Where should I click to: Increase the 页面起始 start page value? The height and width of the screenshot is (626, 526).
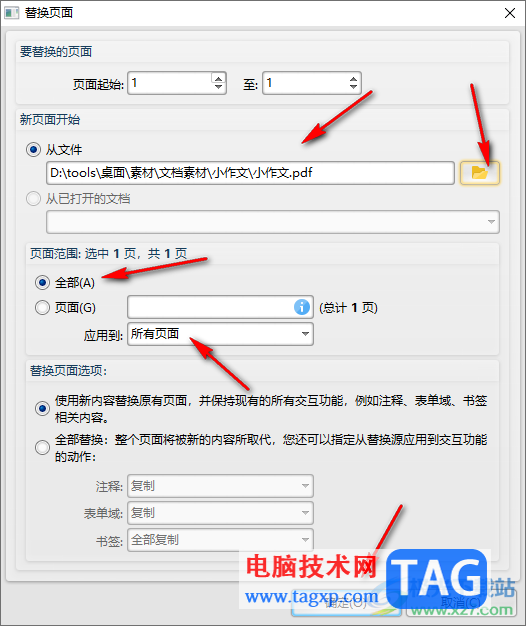(x=218, y=79)
